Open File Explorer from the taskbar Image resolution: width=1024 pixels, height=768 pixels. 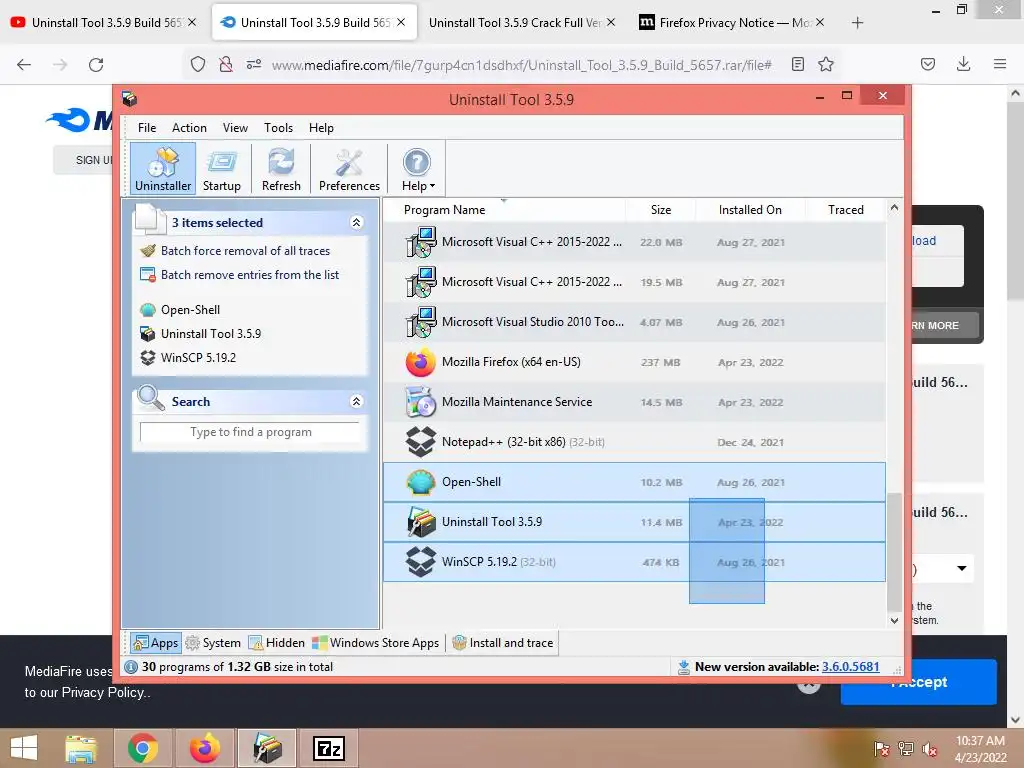pyautogui.click(x=82, y=748)
